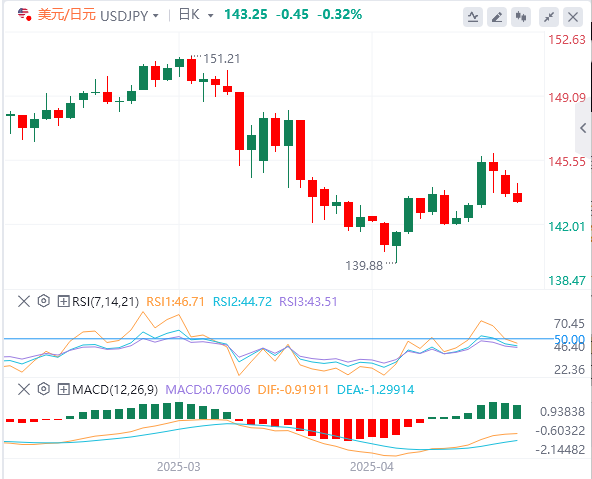Screen dimensions: 592x479
Task: Select the drawing pencil tool
Action: click(x=496, y=17)
